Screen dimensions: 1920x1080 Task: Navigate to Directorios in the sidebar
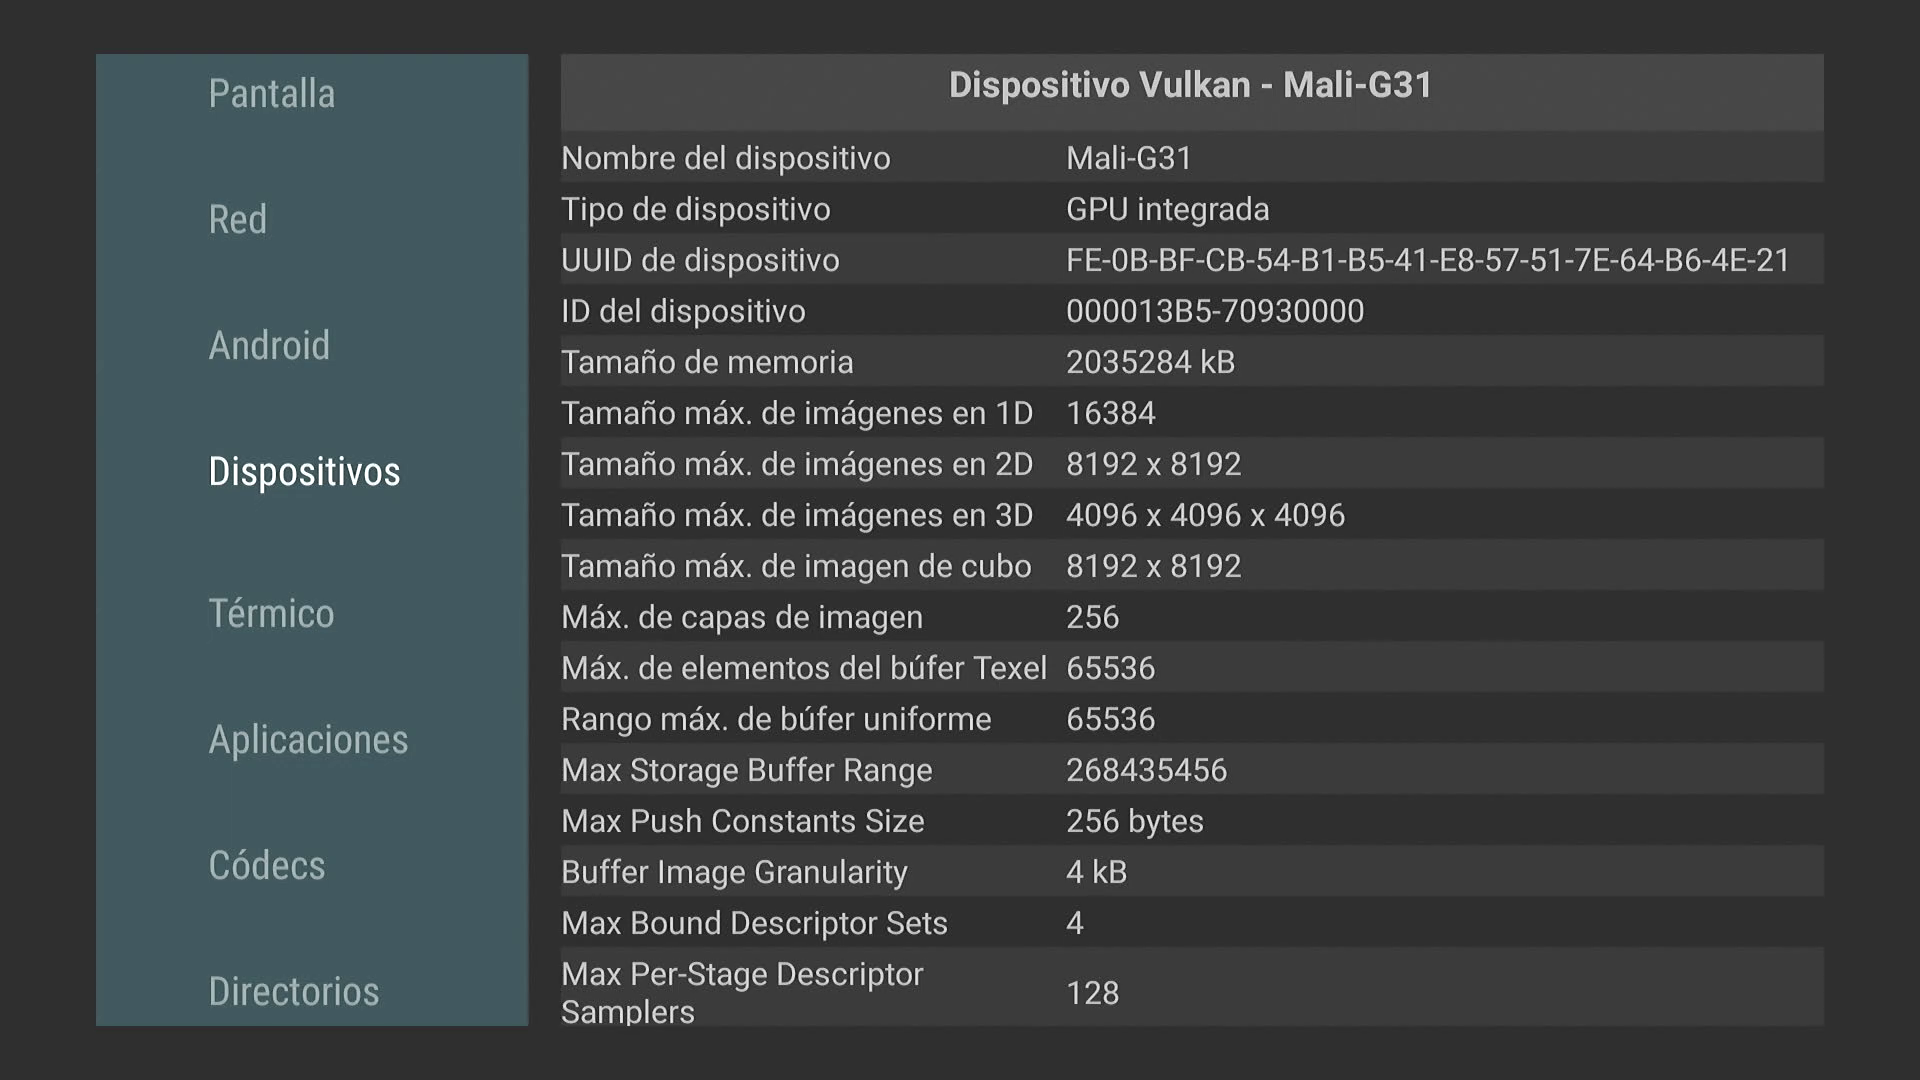[x=294, y=992]
